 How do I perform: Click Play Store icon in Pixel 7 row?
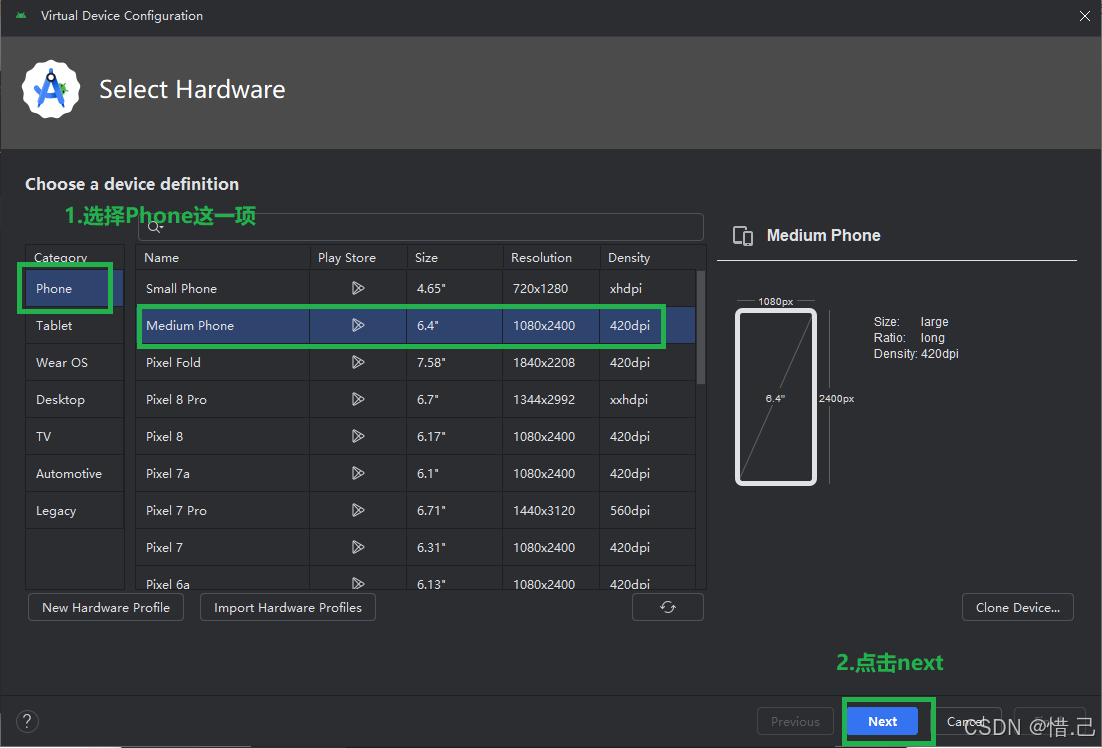[x=358, y=547]
